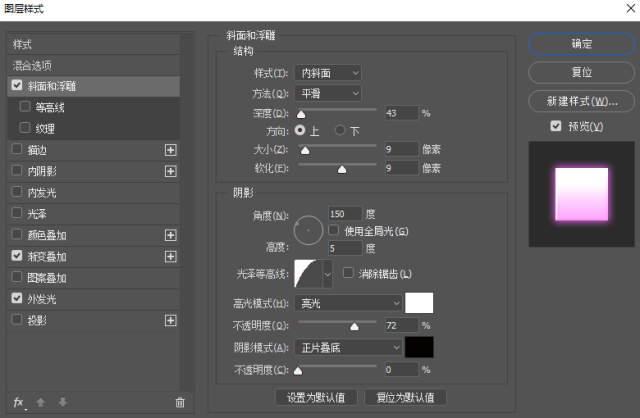640x418 pixels.
Task: Enable the 内发光 checkbox
Action: pos(17,191)
